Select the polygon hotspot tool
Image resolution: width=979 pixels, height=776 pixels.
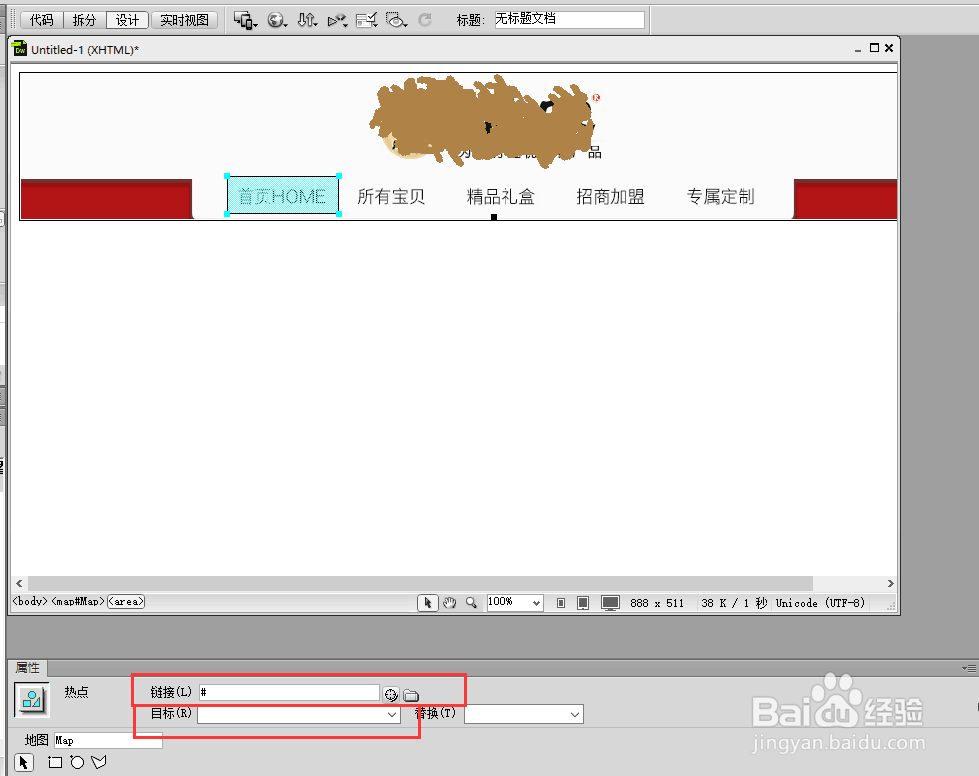point(99,762)
